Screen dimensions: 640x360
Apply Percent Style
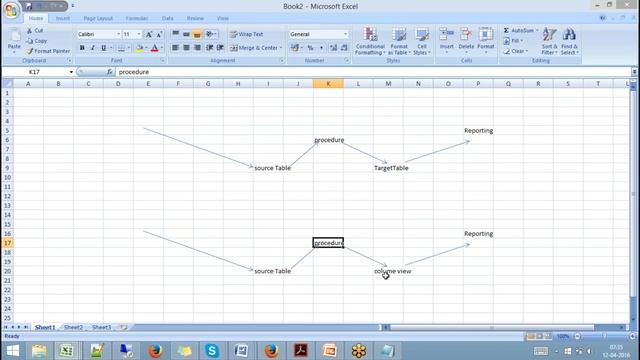click(x=311, y=48)
